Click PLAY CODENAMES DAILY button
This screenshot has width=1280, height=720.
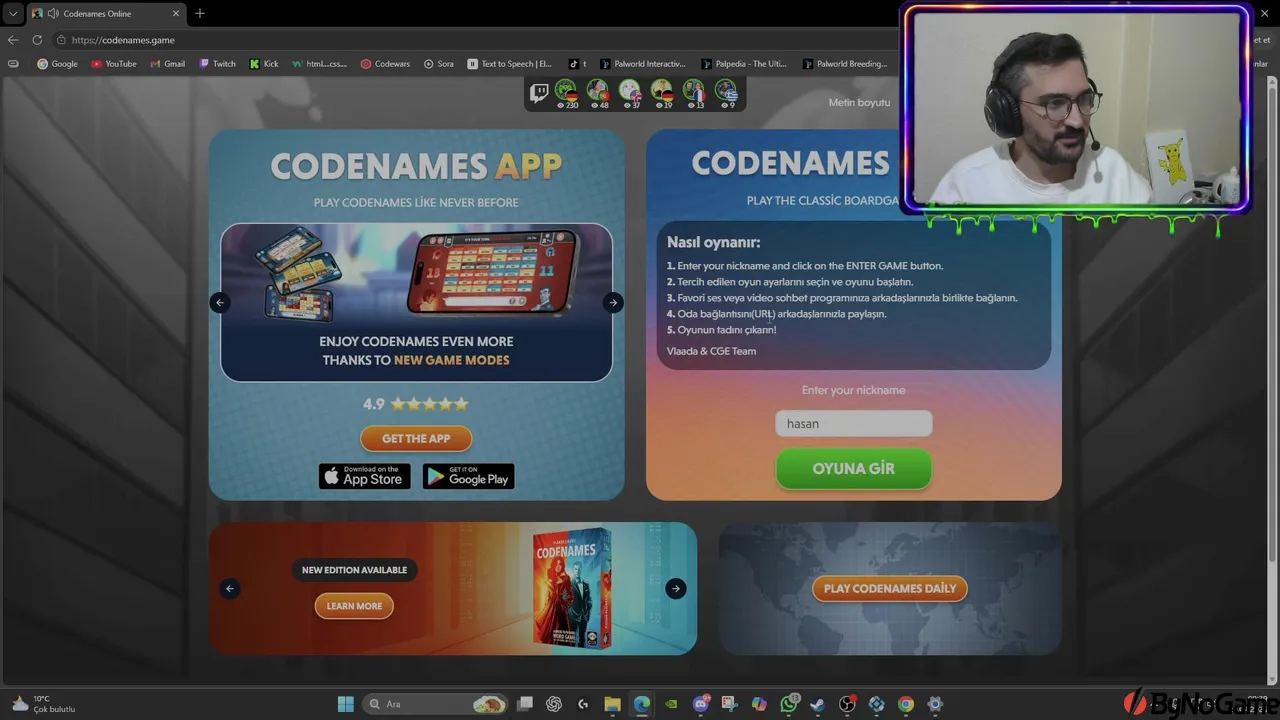point(890,588)
